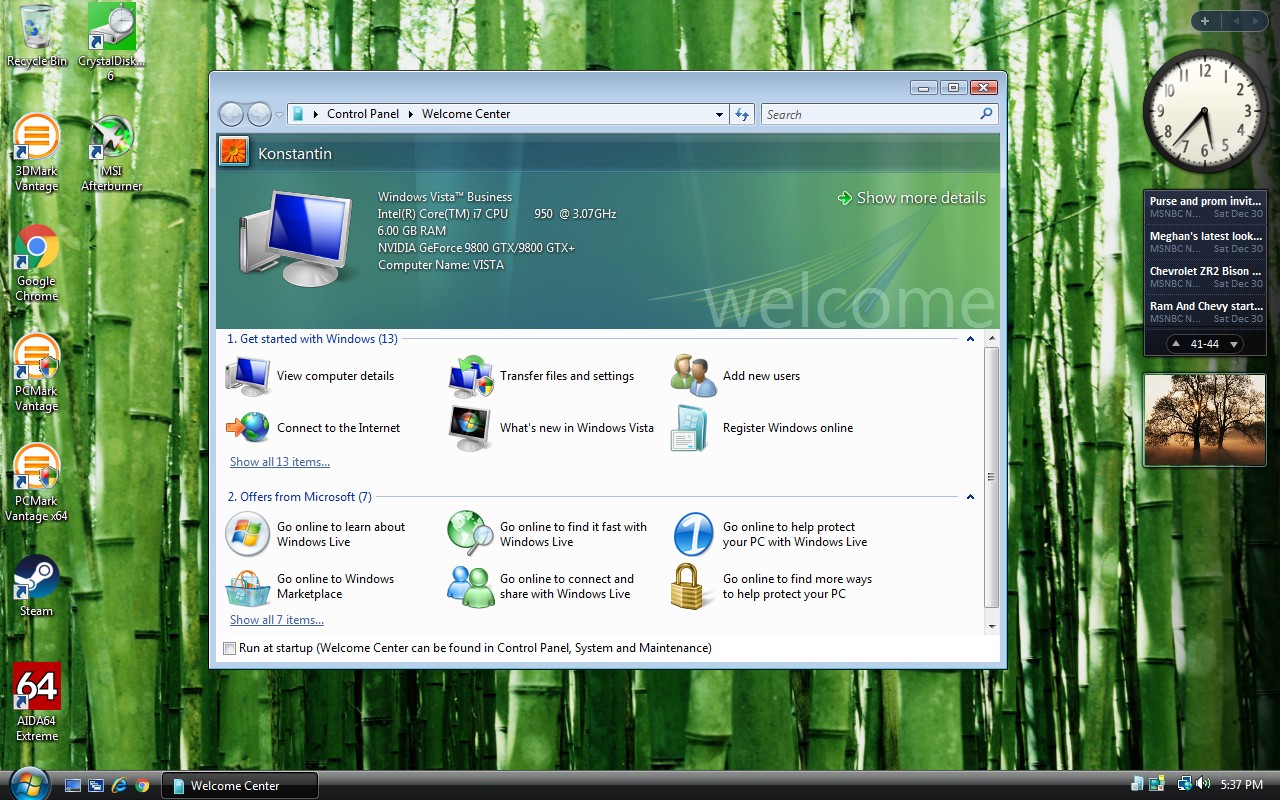Click Show Desktop in Quick Launch
This screenshot has width=1280, height=800.
(x=73, y=786)
